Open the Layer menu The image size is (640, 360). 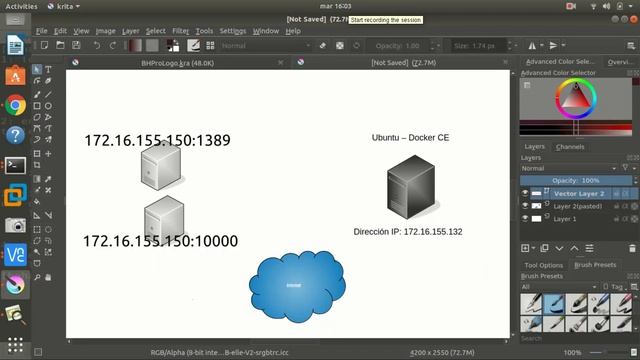[x=131, y=31]
